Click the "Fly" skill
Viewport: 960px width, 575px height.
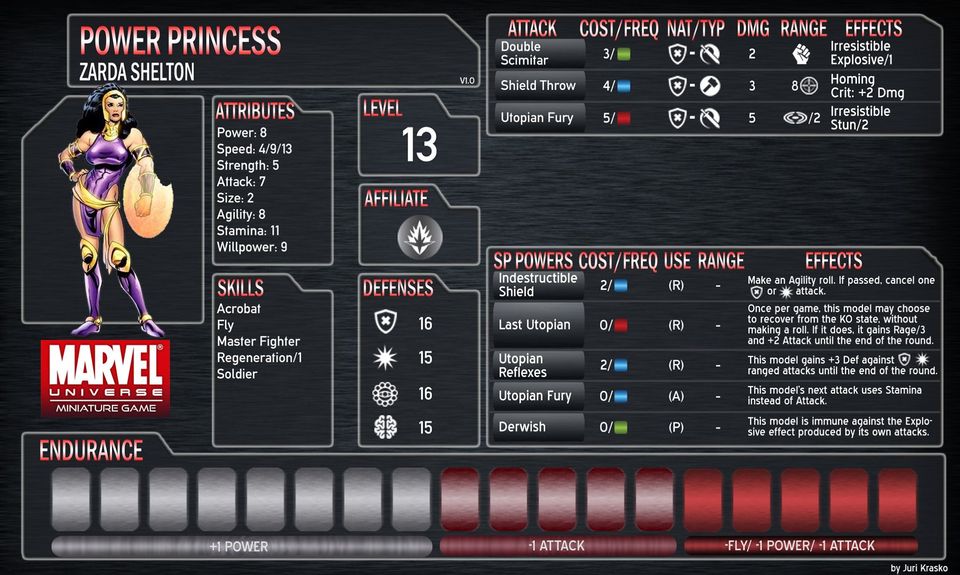point(225,325)
